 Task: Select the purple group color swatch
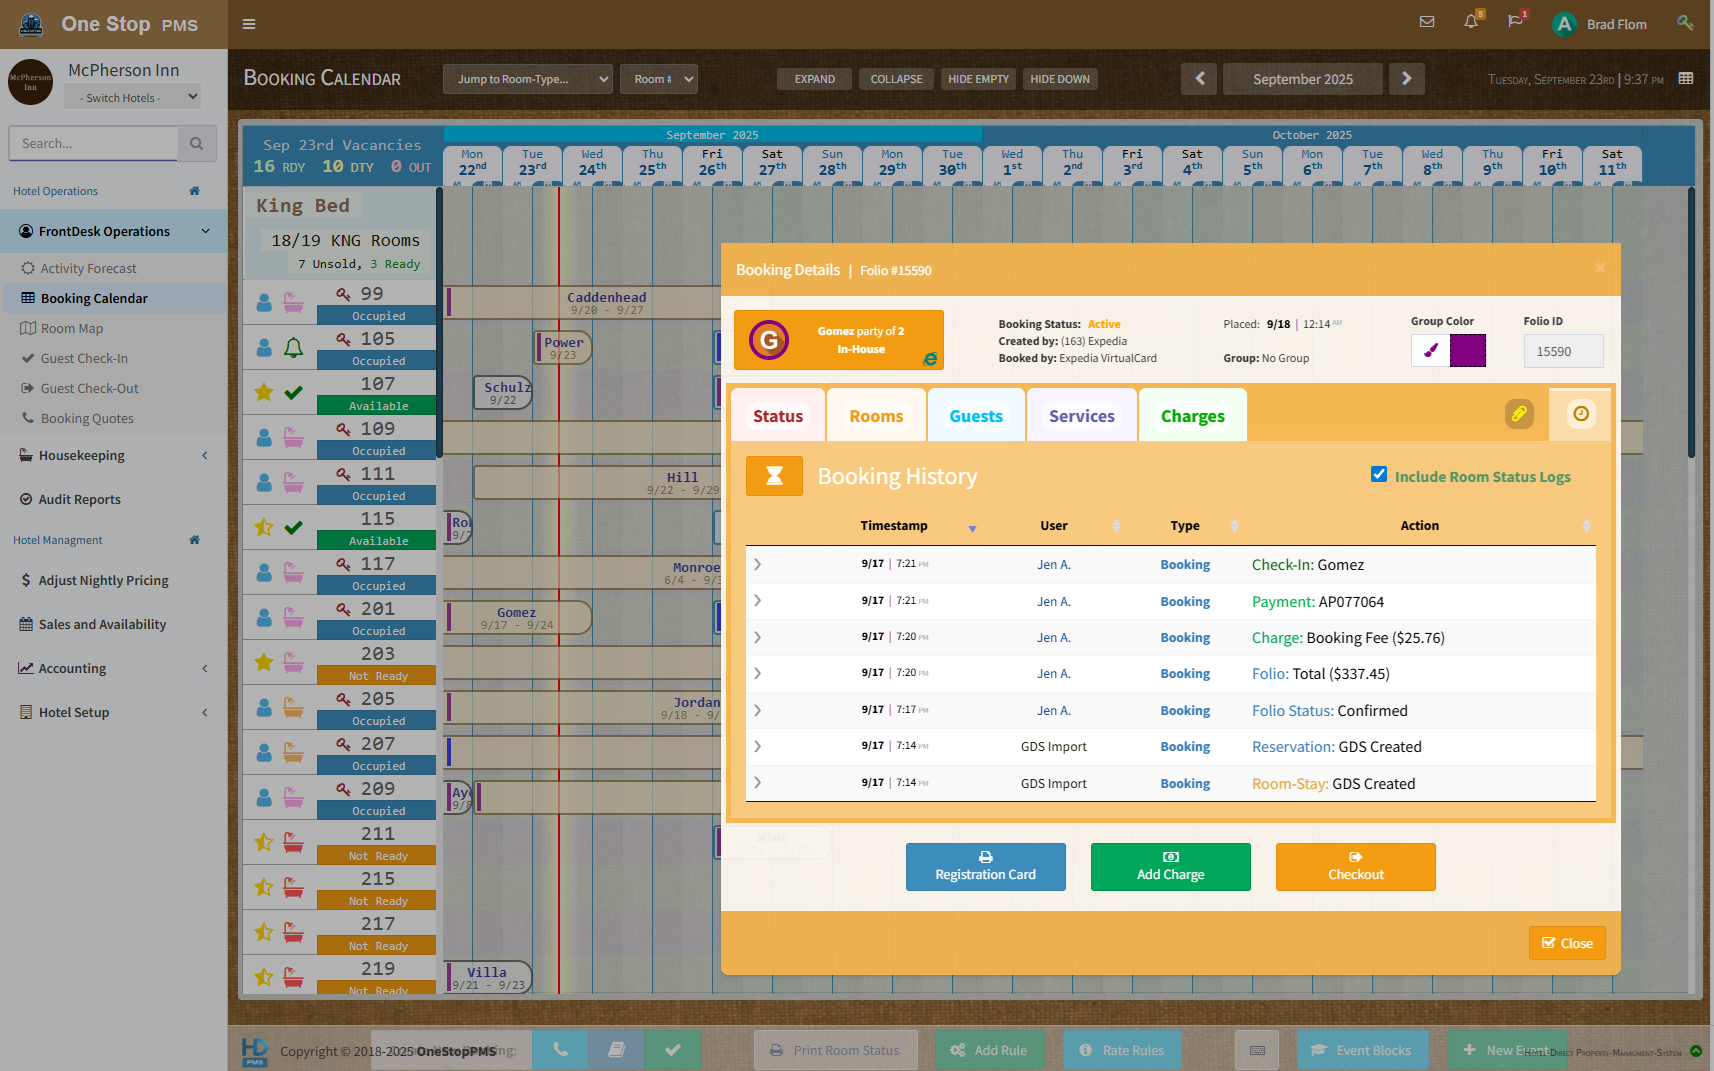tap(1467, 351)
